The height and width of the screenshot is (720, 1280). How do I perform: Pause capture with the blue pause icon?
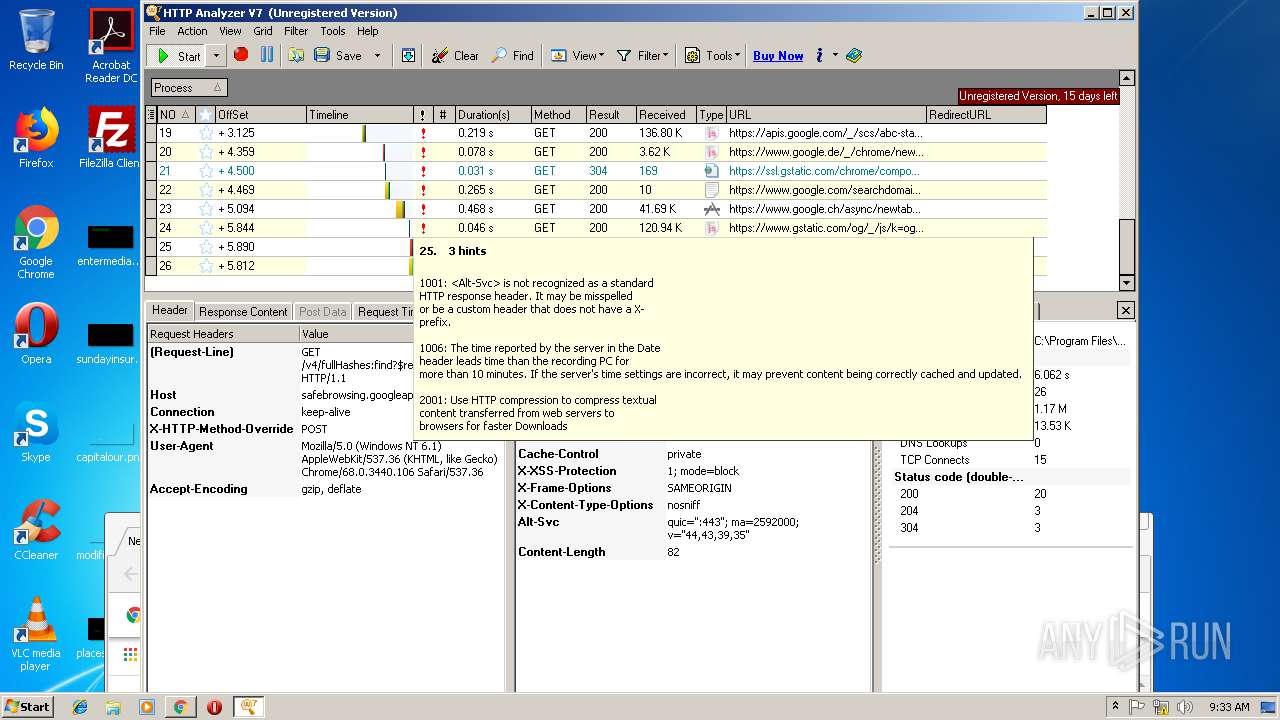[267, 55]
